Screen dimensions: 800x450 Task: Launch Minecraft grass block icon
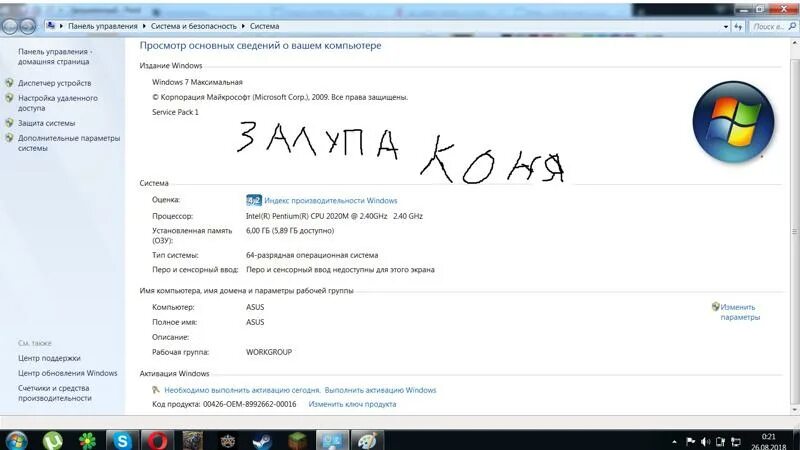pyautogui.click(x=297, y=440)
